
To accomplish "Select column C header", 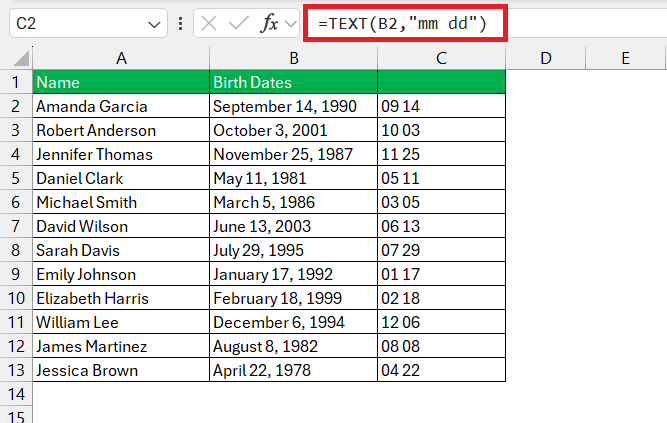I will click(442, 58).
